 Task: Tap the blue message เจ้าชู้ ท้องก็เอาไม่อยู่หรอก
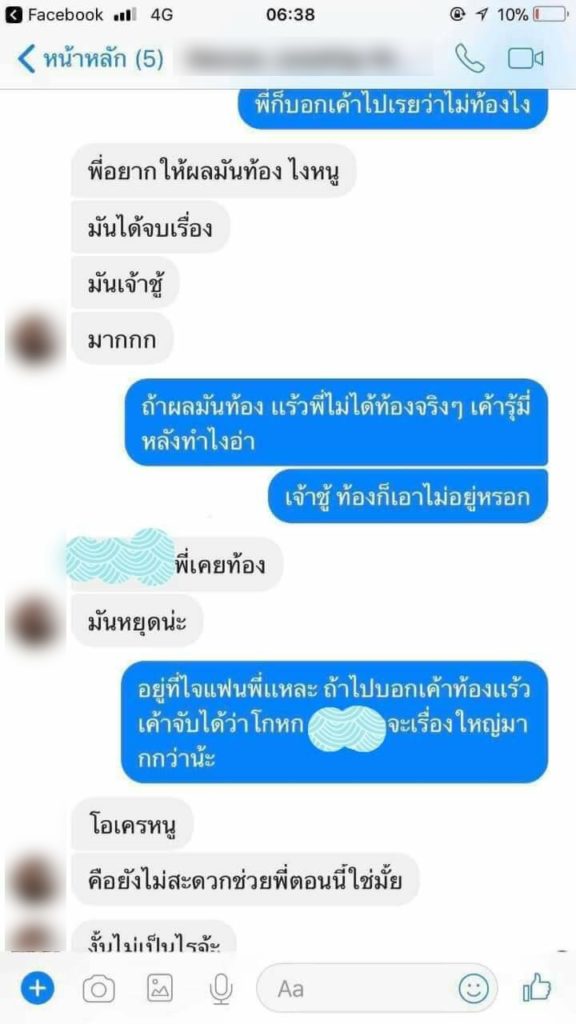coord(408,496)
